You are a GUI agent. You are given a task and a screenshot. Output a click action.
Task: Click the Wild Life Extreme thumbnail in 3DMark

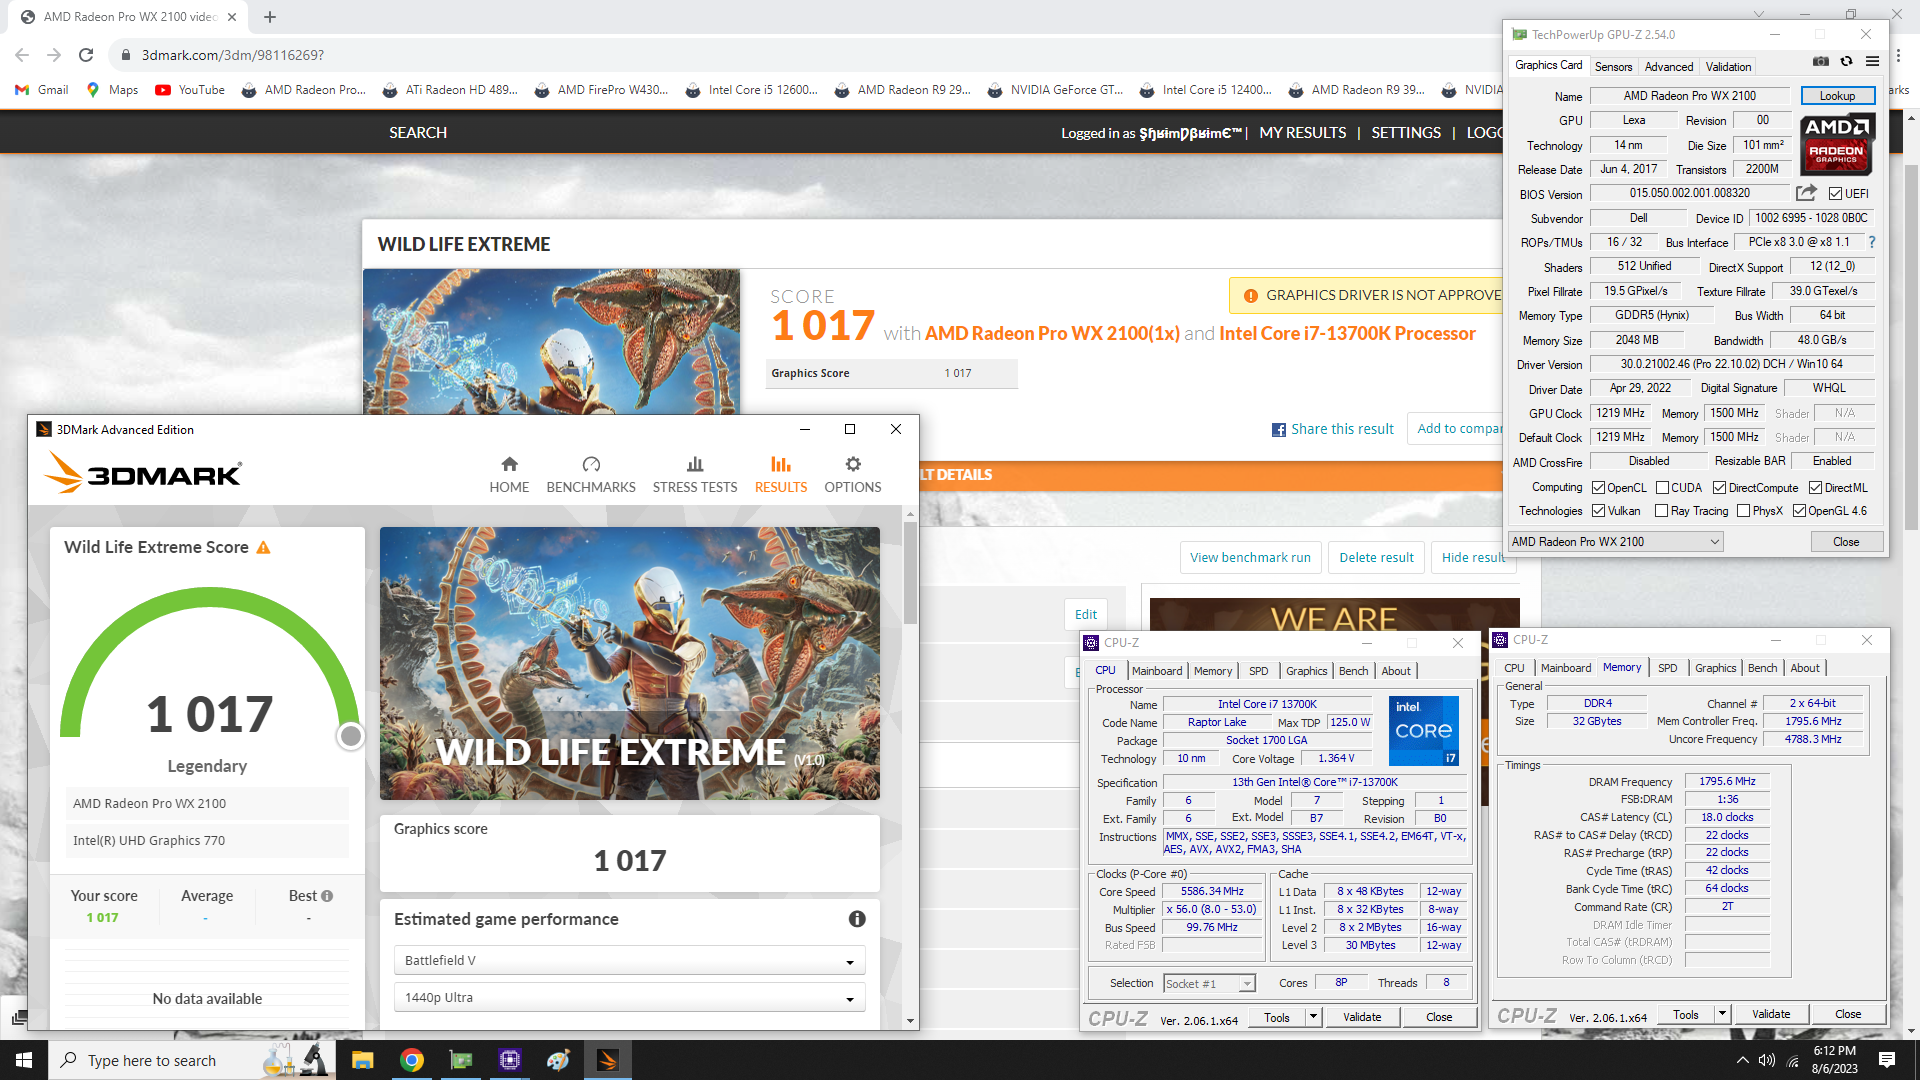click(630, 663)
